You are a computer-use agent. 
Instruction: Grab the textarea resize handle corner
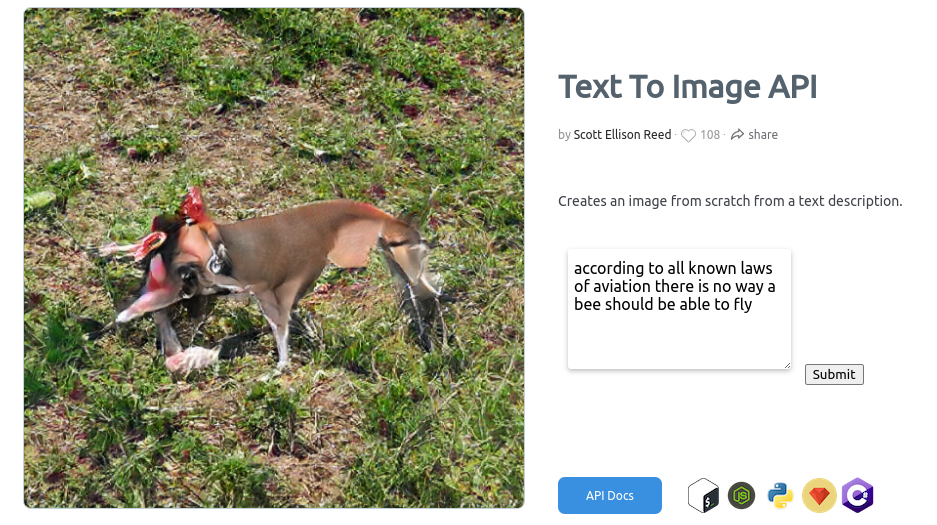coord(786,364)
